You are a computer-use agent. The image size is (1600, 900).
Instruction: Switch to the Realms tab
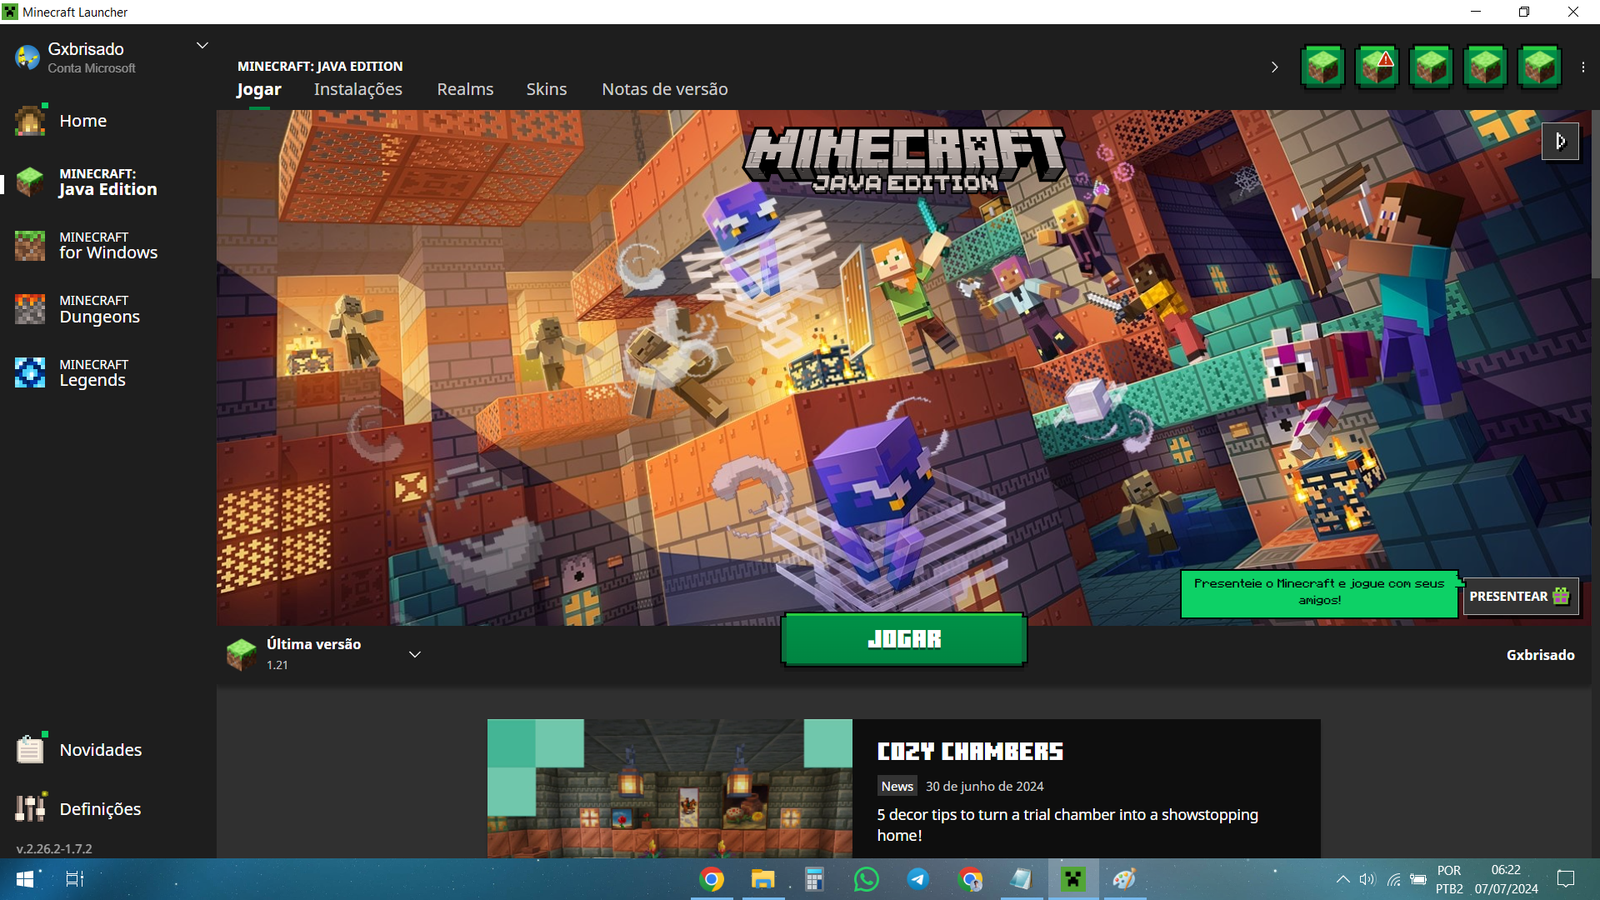pos(465,89)
